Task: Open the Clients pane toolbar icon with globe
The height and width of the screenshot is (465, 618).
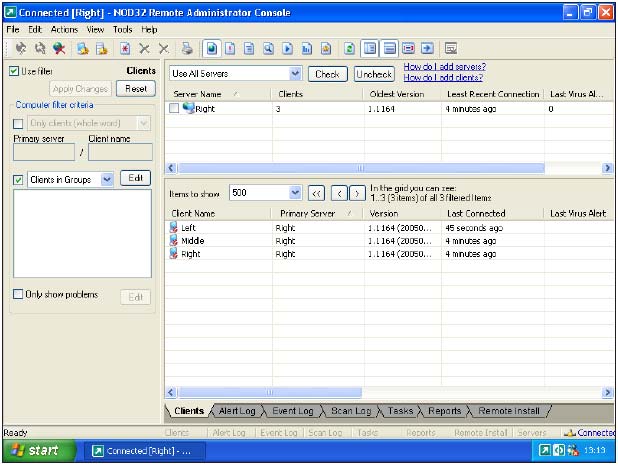Action: point(212,48)
